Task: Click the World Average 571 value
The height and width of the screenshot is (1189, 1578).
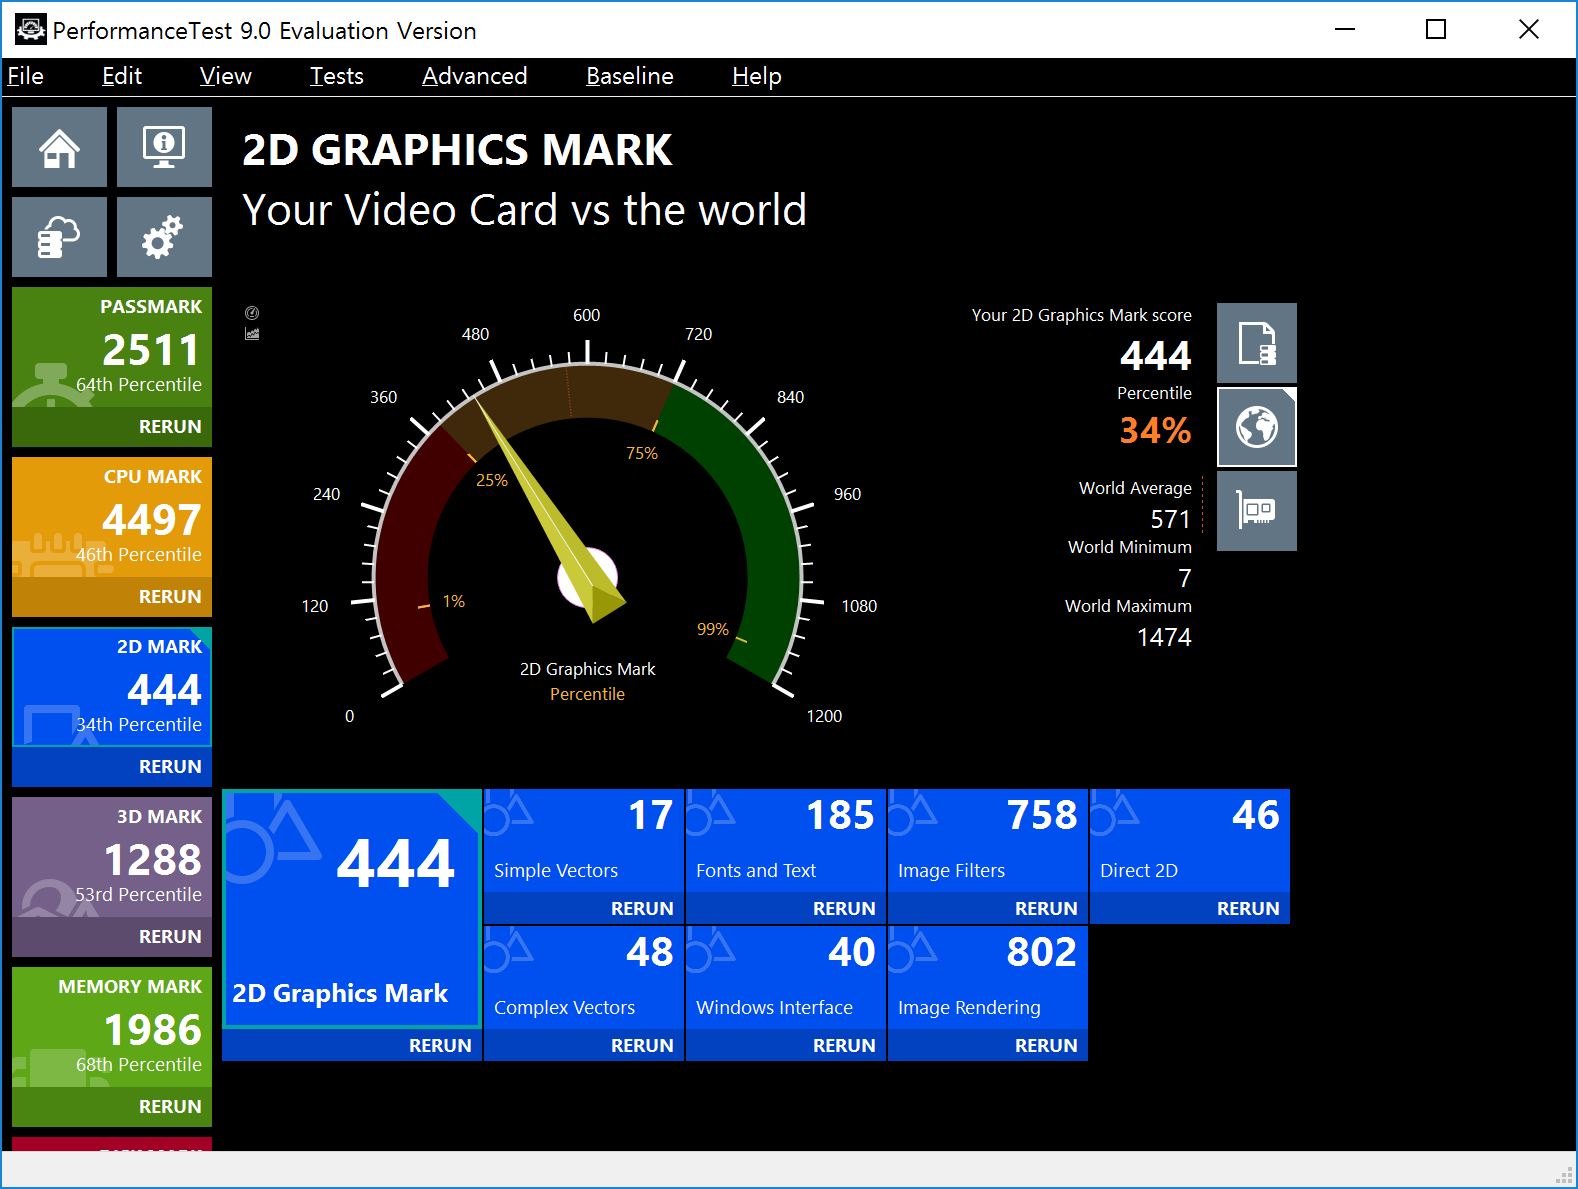Action: point(1170,519)
